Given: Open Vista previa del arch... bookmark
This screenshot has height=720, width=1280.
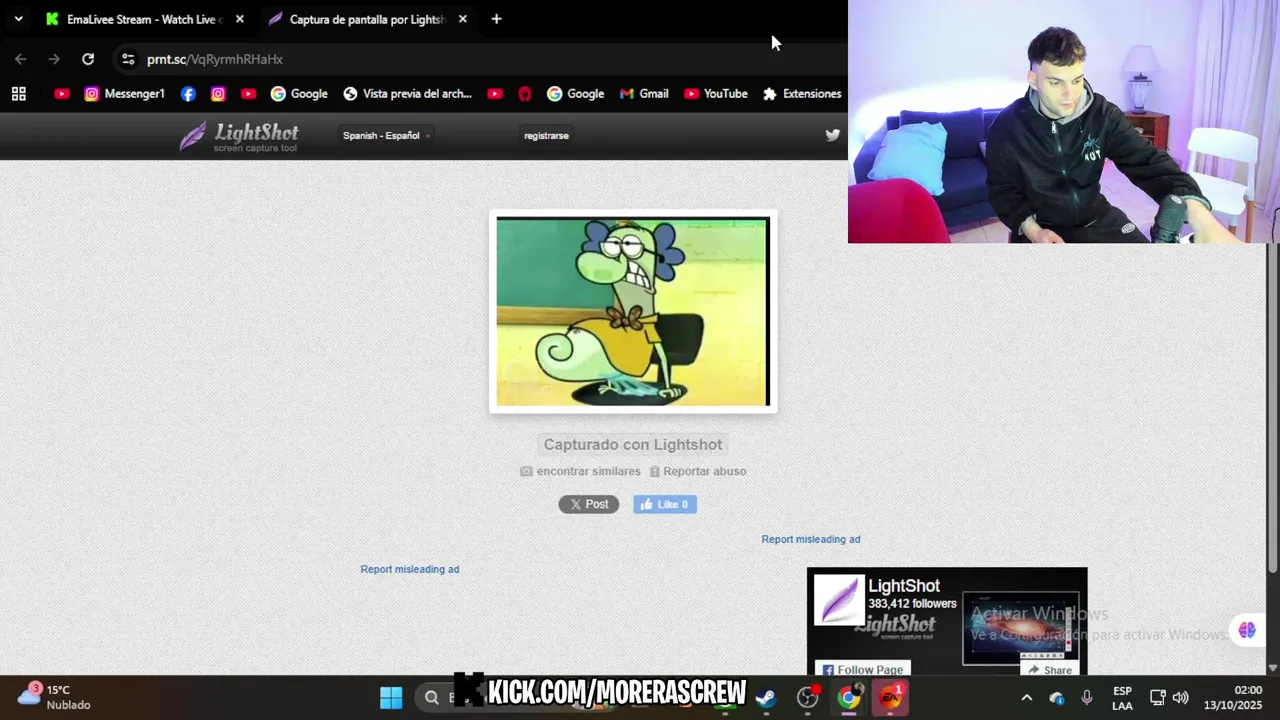Looking at the screenshot, I should coord(407,94).
